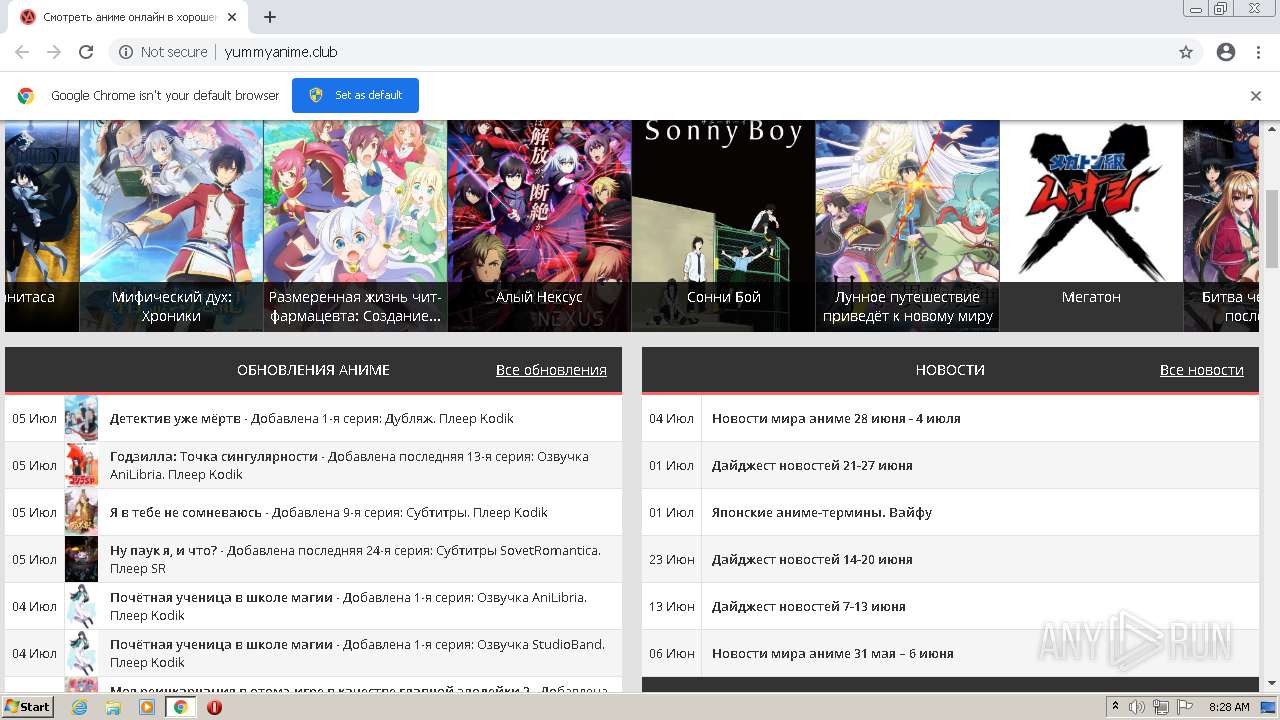Screen dimensions: 1280x720
Task: Open the red antivirus taskbar icon
Action: click(x=214, y=707)
